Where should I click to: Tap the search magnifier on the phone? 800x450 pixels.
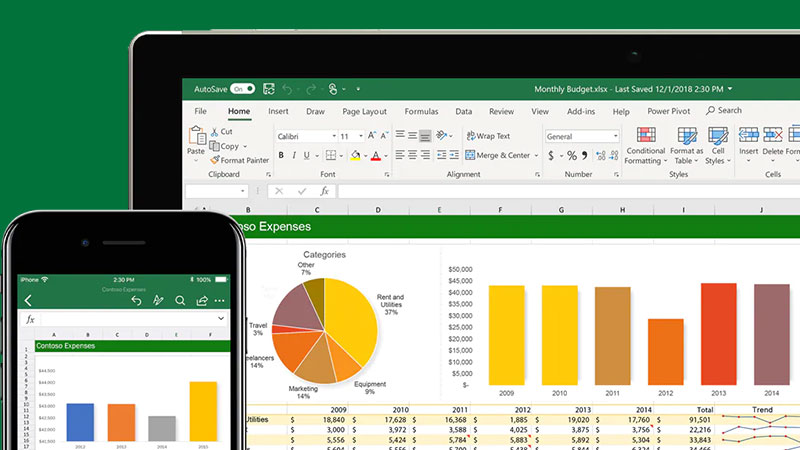[180, 300]
